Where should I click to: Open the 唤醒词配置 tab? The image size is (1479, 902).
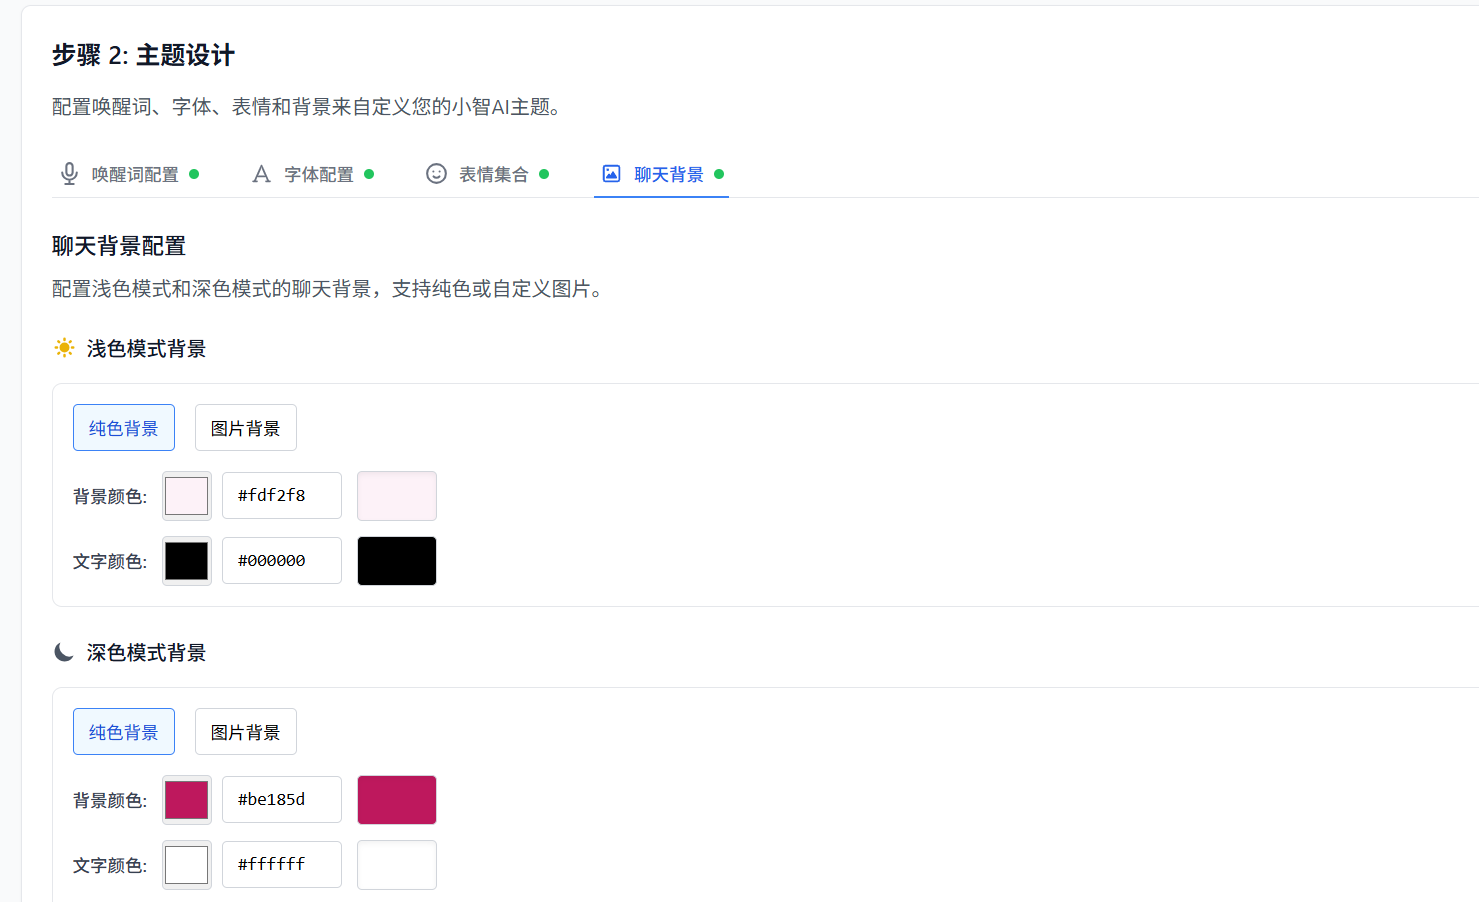[x=129, y=174]
